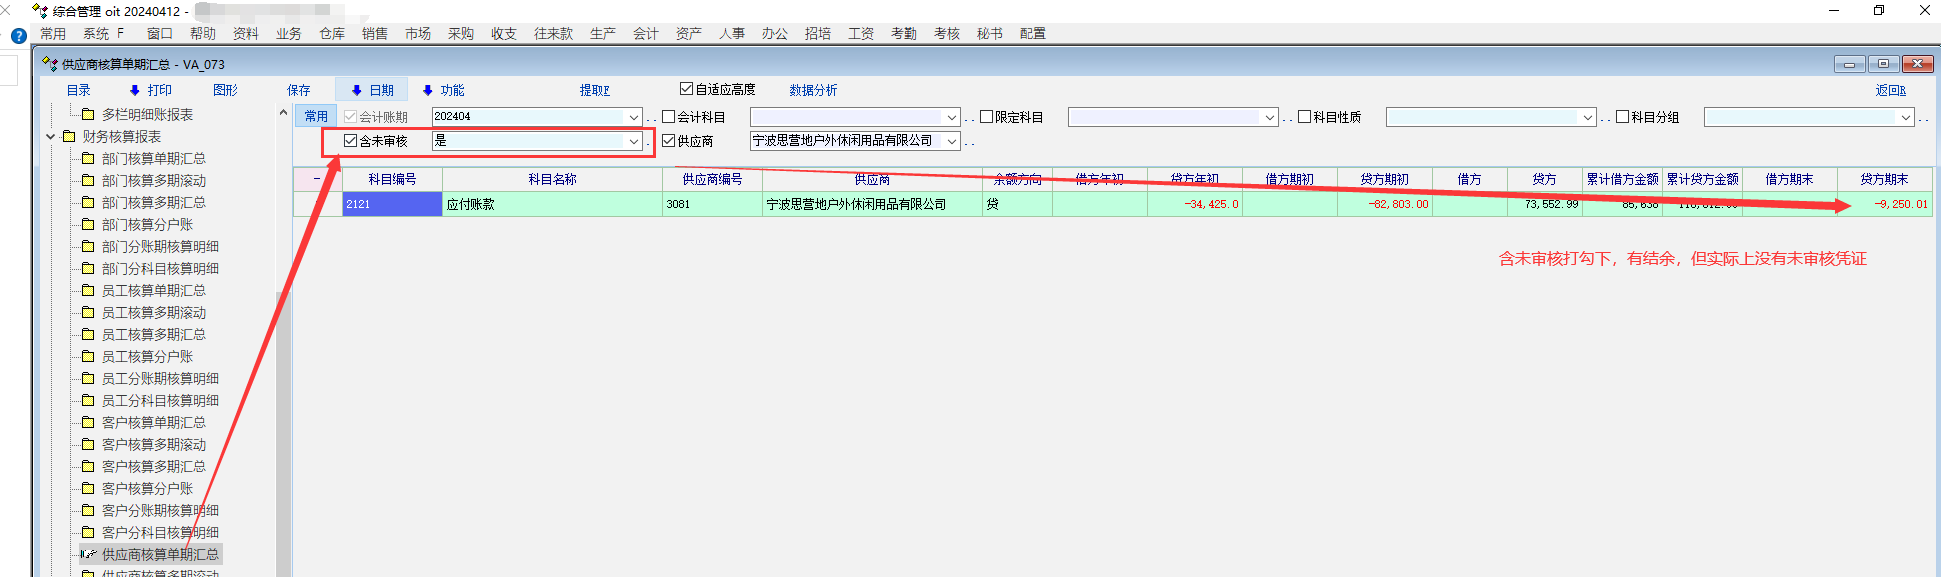Click the 数据分析 button
The height and width of the screenshot is (577, 1941).
click(x=813, y=91)
